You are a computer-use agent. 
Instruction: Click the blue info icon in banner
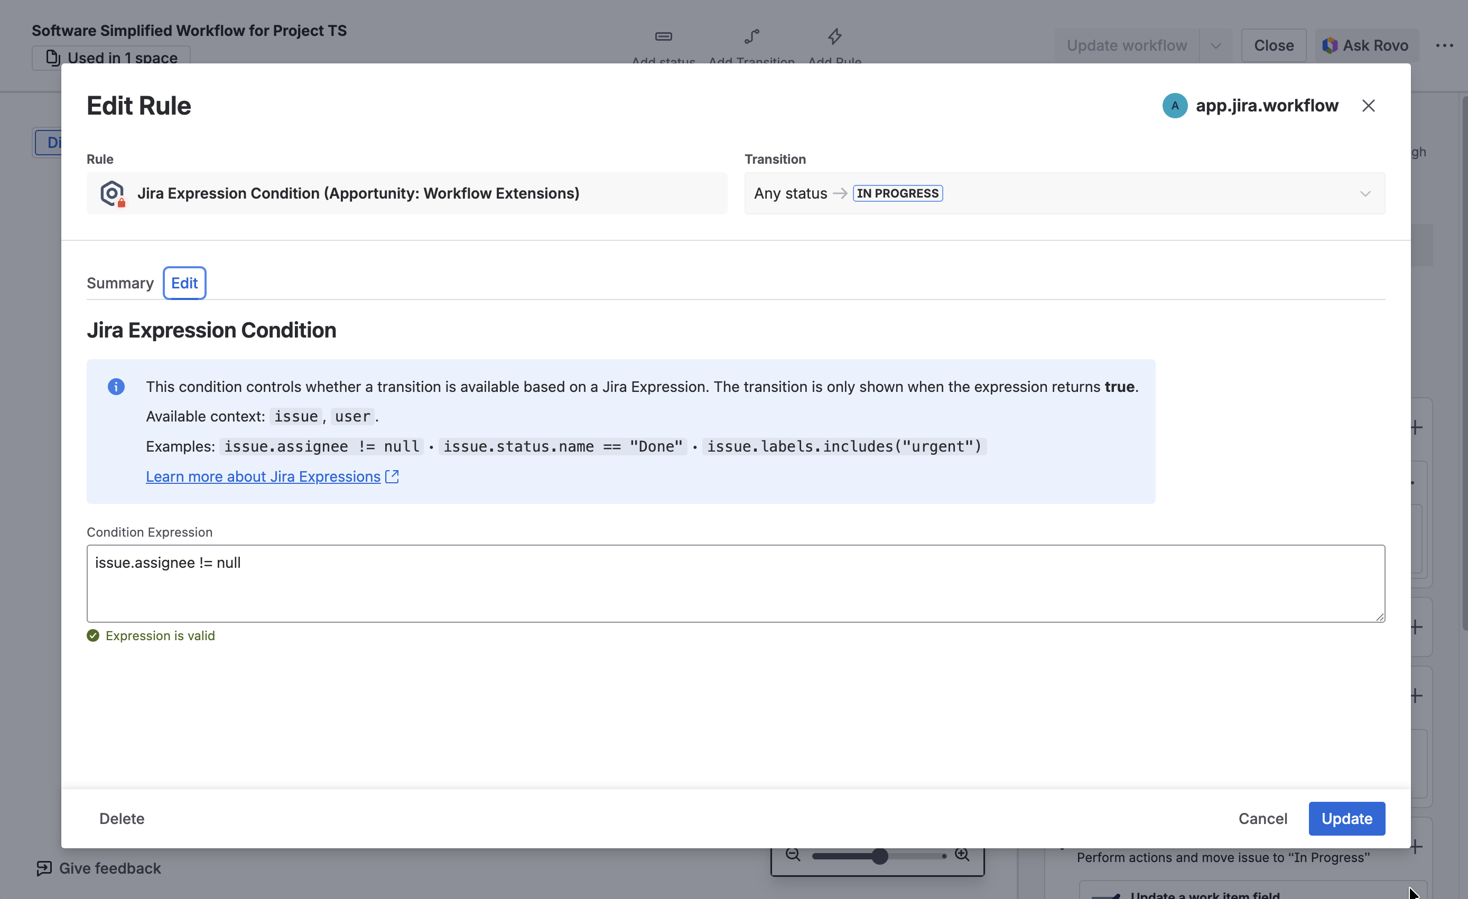(116, 387)
